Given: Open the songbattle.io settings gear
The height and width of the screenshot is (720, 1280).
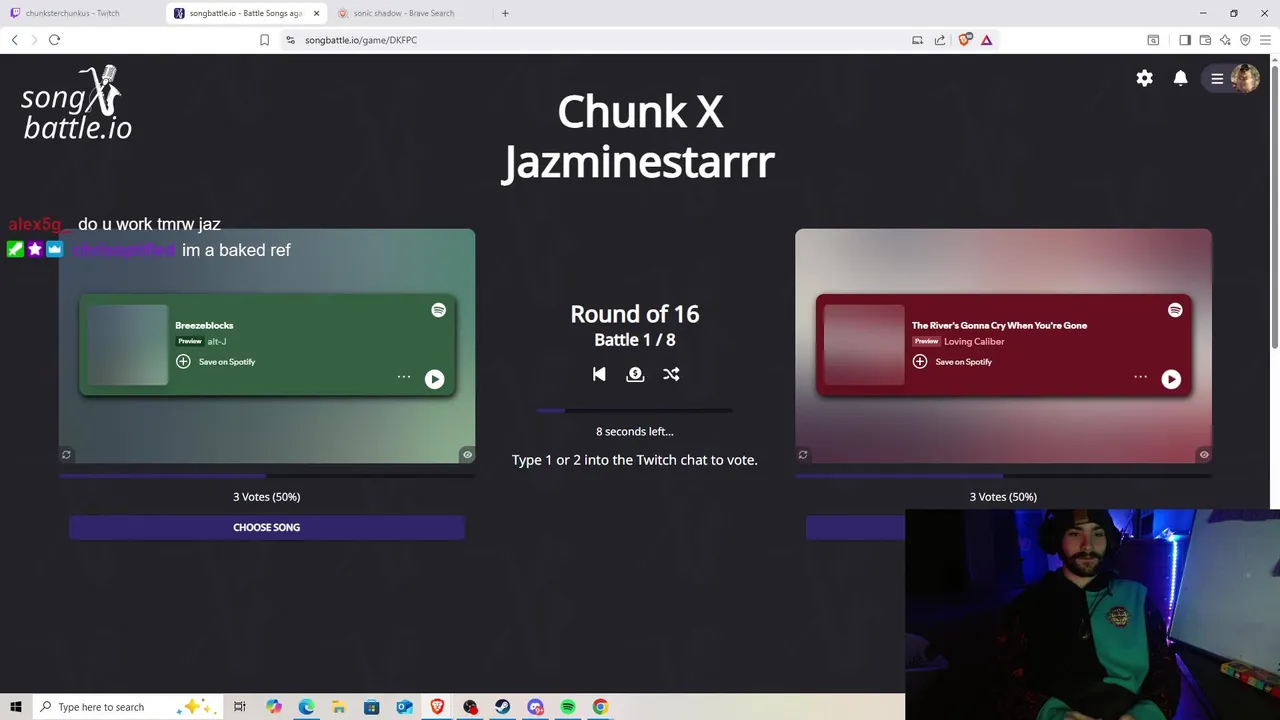Looking at the screenshot, I should [1144, 78].
